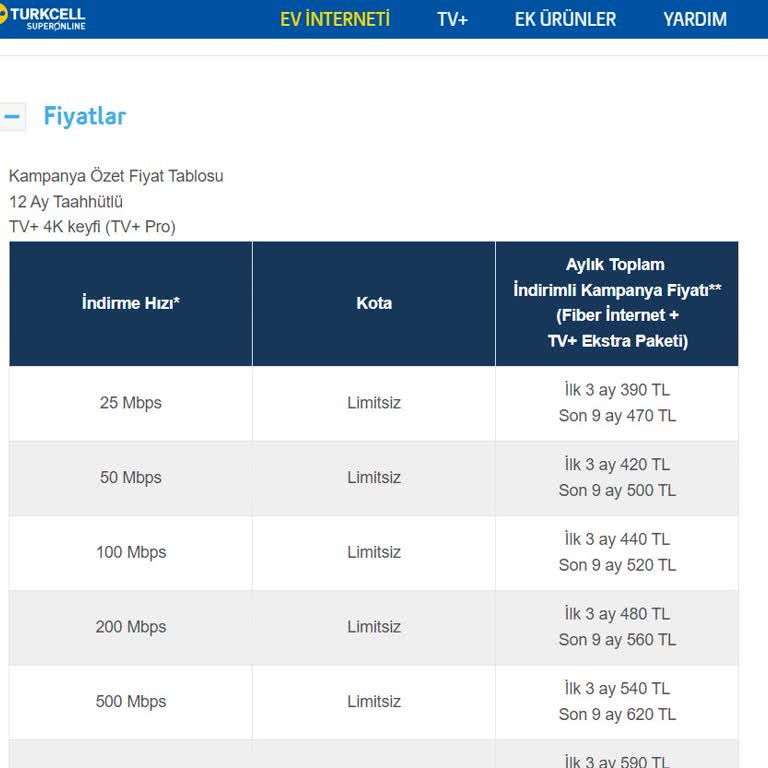Select the 25 Mbps speed cell

click(130, 403)
